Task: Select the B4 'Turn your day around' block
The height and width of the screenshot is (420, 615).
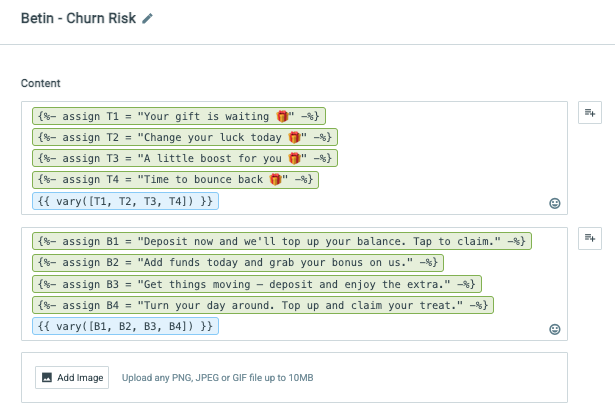Action: pyautogui.click(x=263, y=305)
